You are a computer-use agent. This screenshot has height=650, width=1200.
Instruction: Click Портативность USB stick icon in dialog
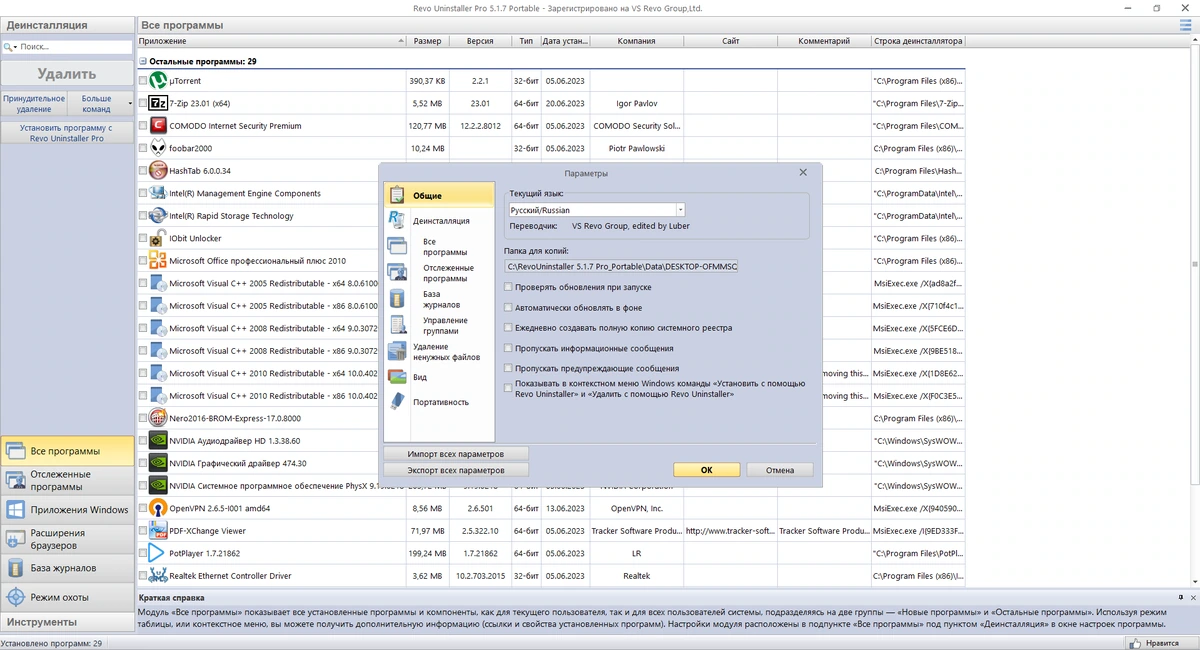click(x=397, y=402)
